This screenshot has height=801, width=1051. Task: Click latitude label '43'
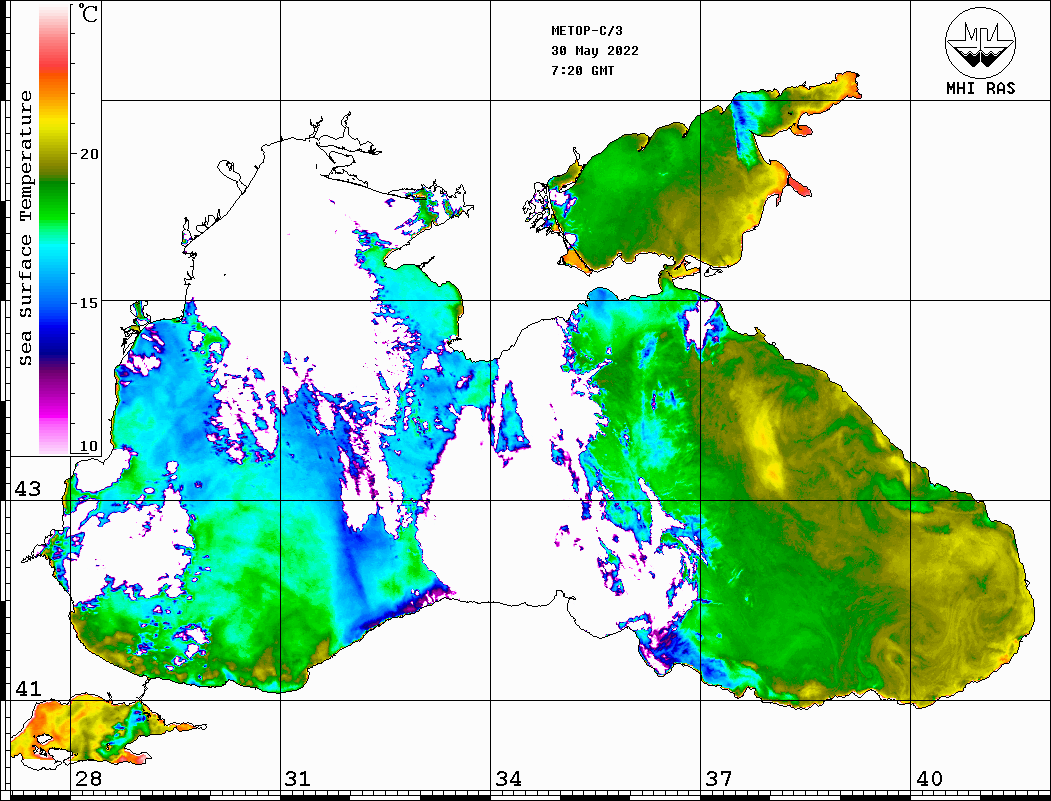pyautogui.click(x=28, y=489)
